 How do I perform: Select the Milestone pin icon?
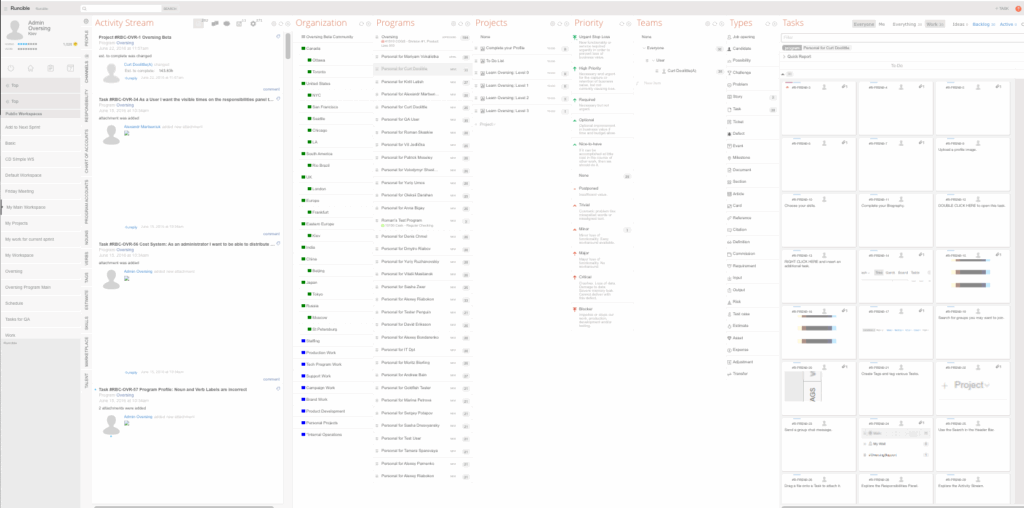tap(729, 157)
